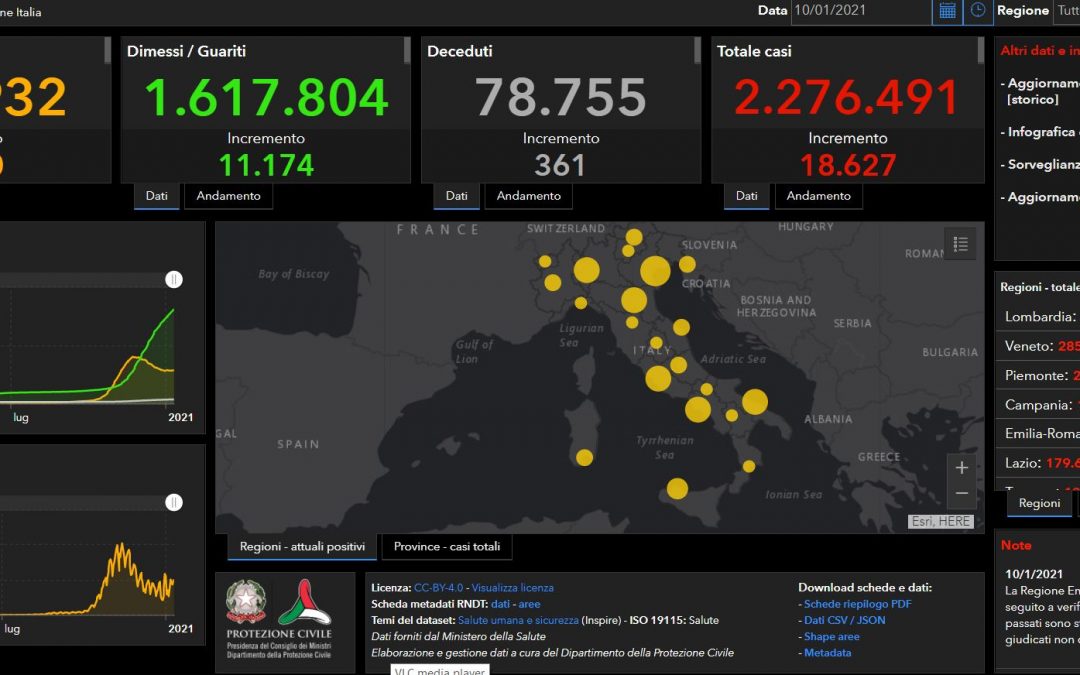Zoom in on the map with plus
The image size is (1080, 675).
click(962, 468)
